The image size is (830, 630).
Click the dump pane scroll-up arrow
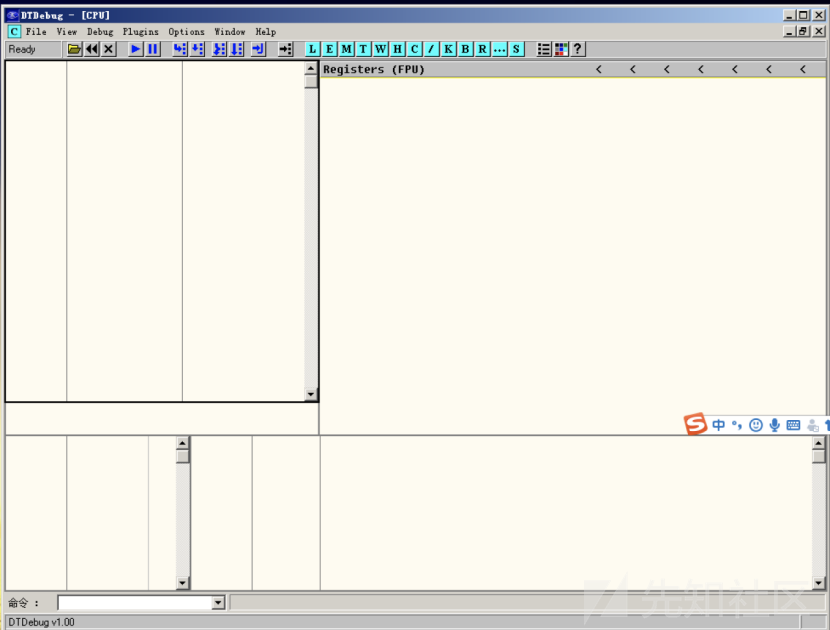[x=183, y=443]
